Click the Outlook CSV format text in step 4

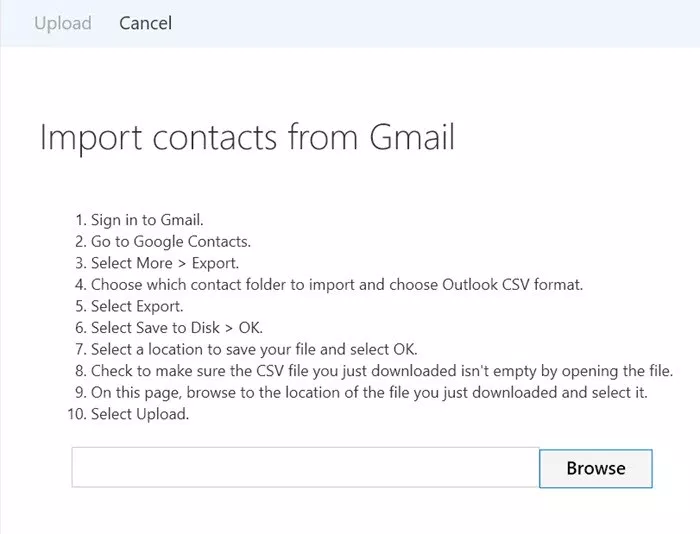click(x=512, y=284)
